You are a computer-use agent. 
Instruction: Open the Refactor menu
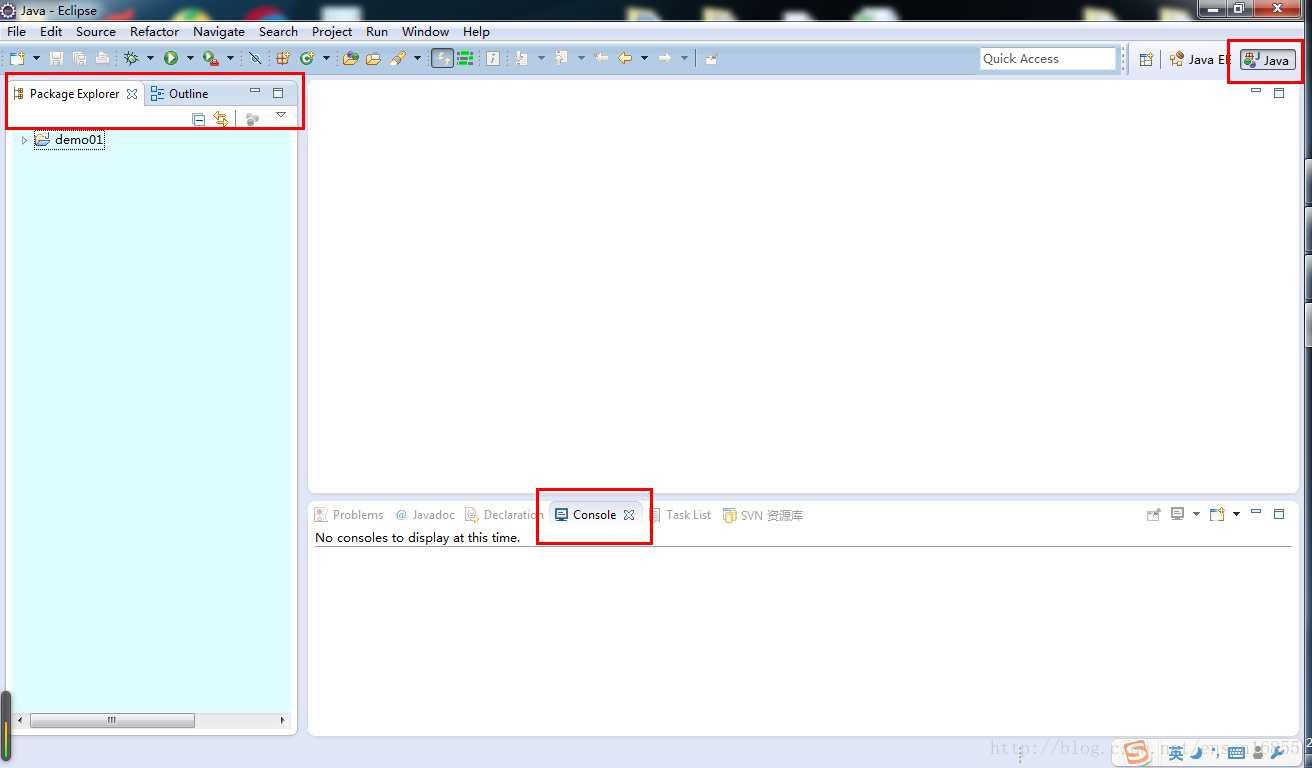click(154, 32)
